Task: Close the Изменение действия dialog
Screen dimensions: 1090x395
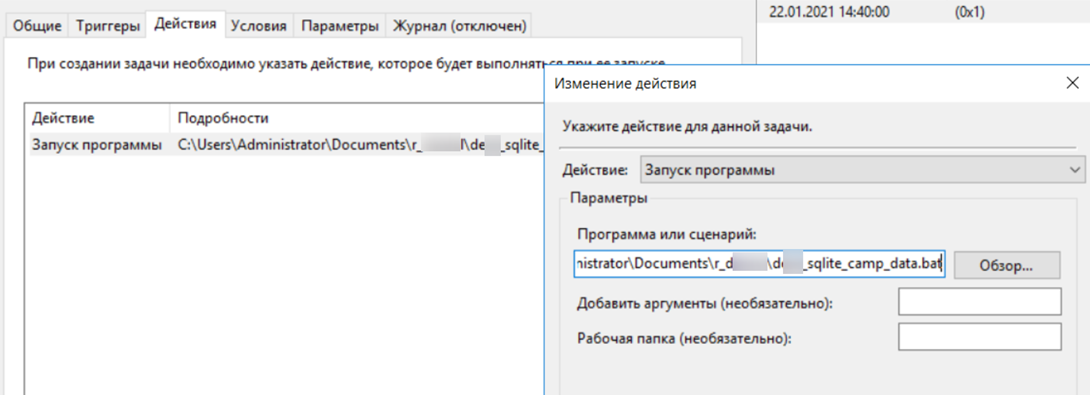Action: 1071,84
